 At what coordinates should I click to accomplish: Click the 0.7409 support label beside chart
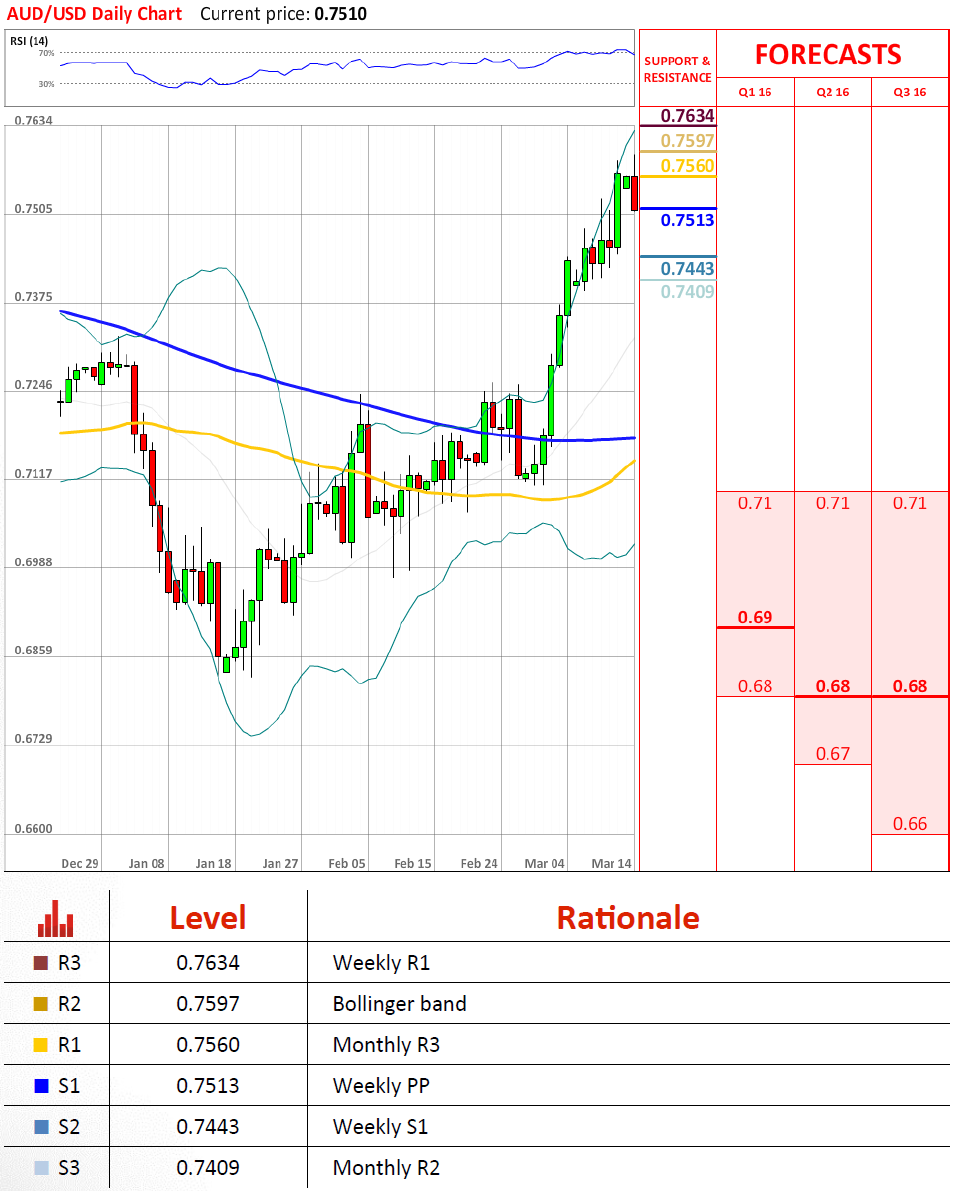(x=687, y=292)
